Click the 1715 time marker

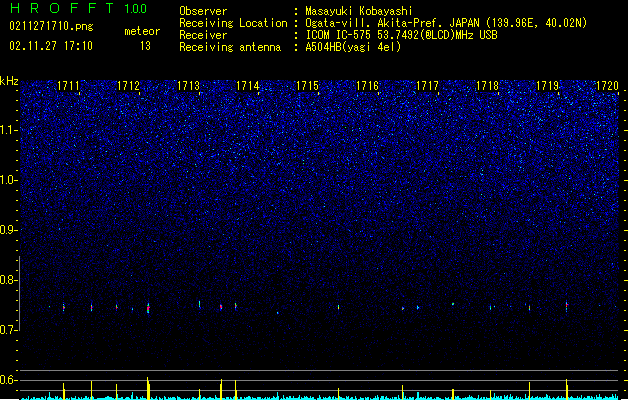click(308, 86)
